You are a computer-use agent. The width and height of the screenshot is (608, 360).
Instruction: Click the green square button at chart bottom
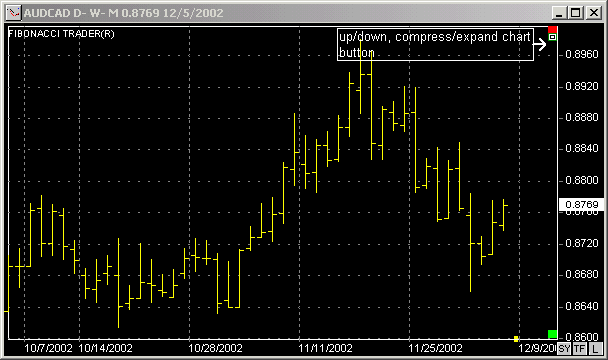pos(553,334)
